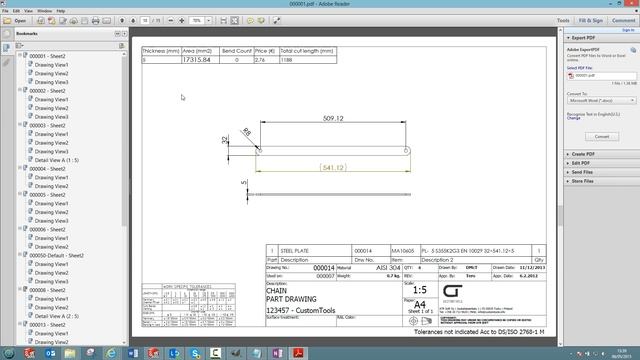The image size is (640, 360).
Task: Click the attachments paperclip sidebar icon
Action: [x=7, y=62]
